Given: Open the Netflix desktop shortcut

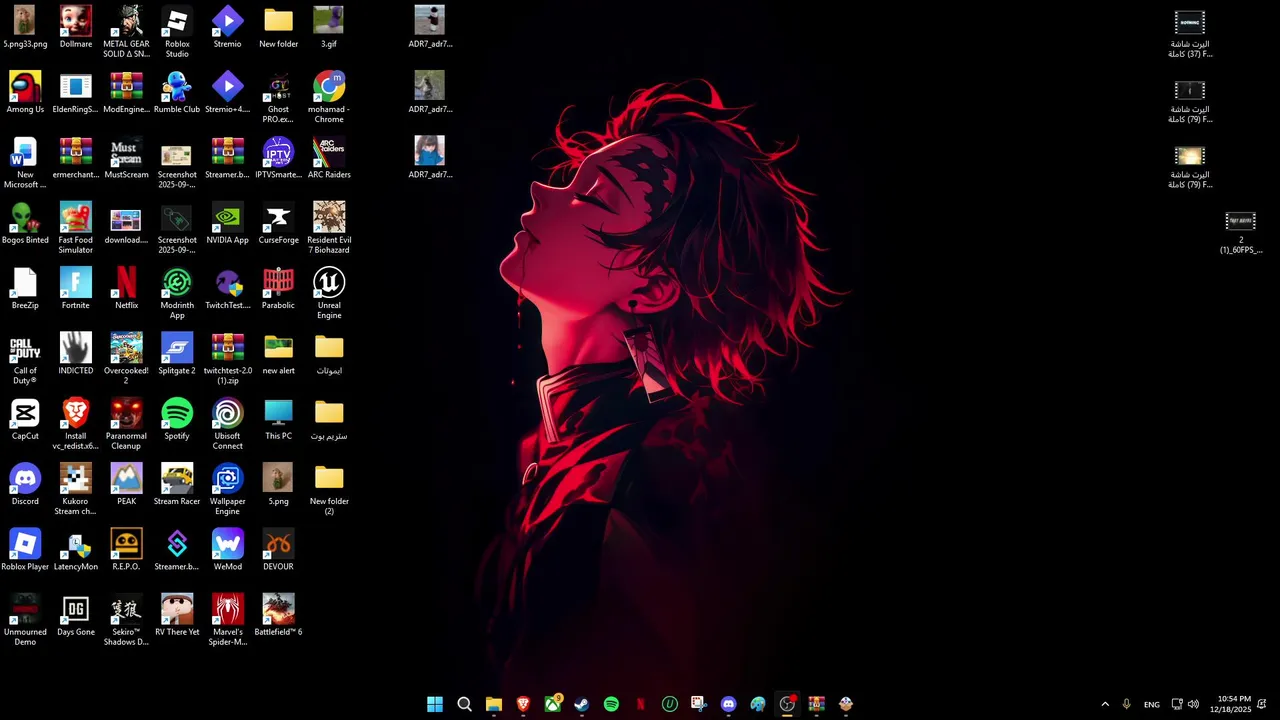Looking at the screenshot, I should 126,288.
